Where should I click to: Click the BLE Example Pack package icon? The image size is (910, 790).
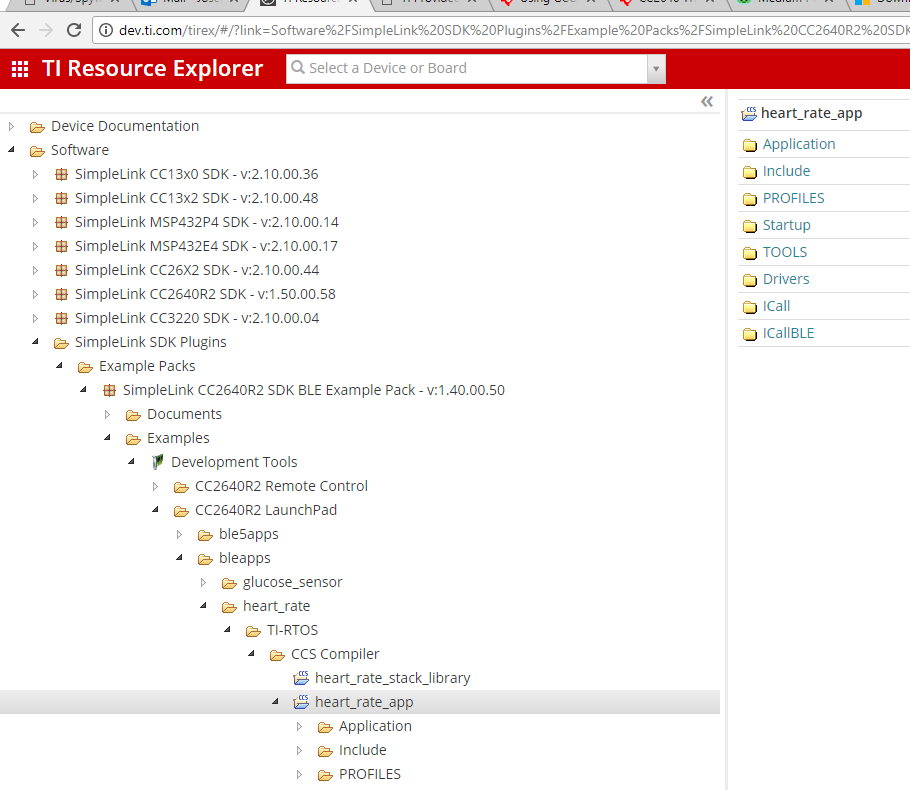tap(109, 391)
